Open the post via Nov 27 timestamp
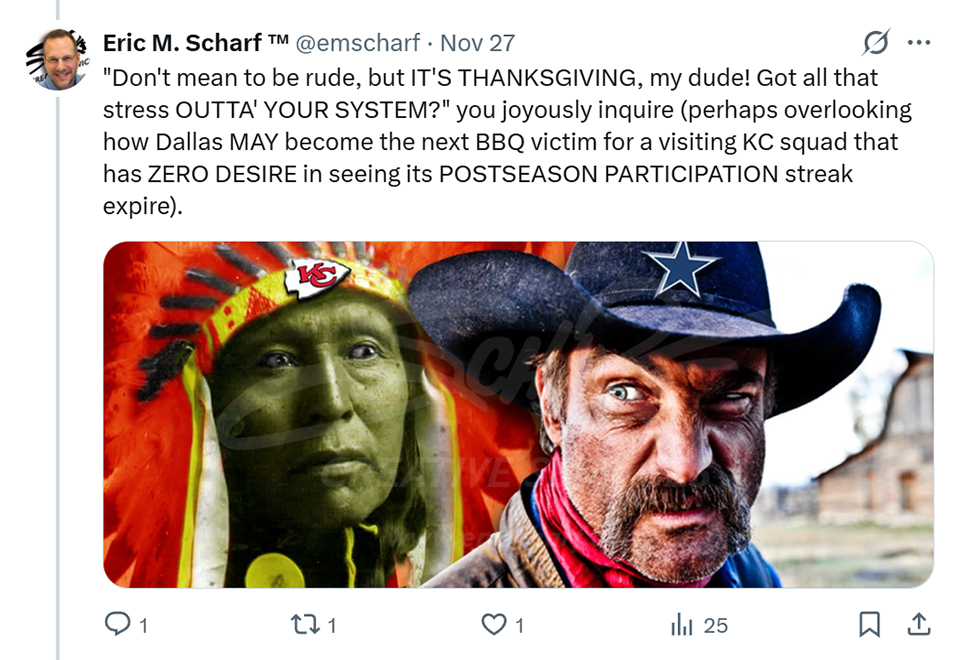 [477, 43]
